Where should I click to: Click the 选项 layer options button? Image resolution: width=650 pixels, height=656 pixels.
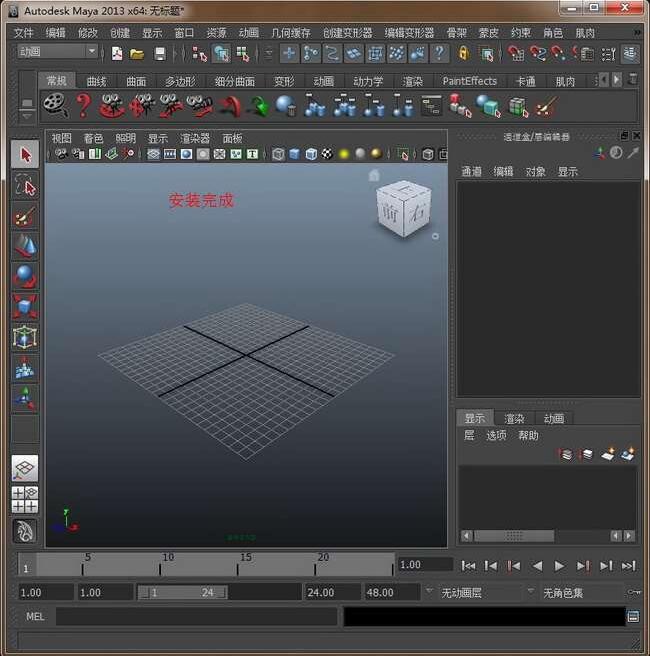496,436
